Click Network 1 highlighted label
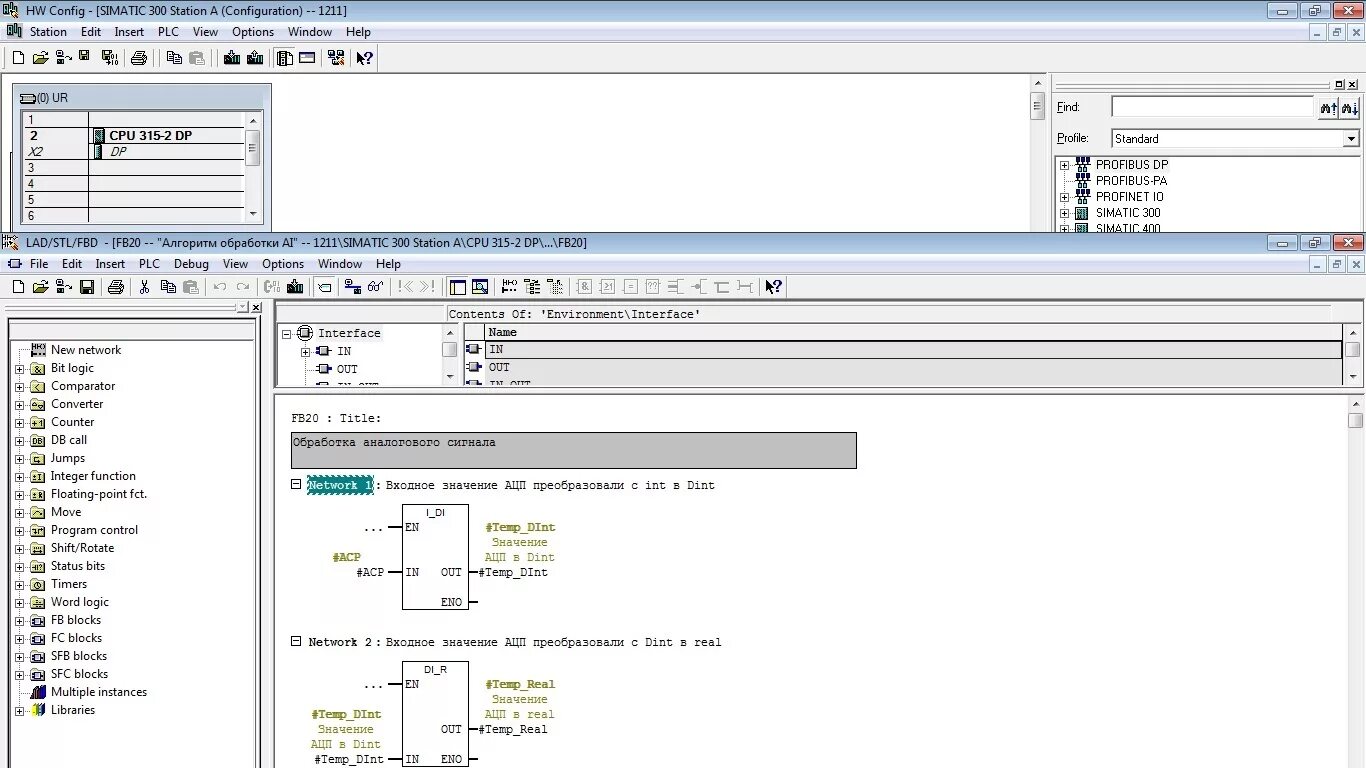 (x=340, y=485)
